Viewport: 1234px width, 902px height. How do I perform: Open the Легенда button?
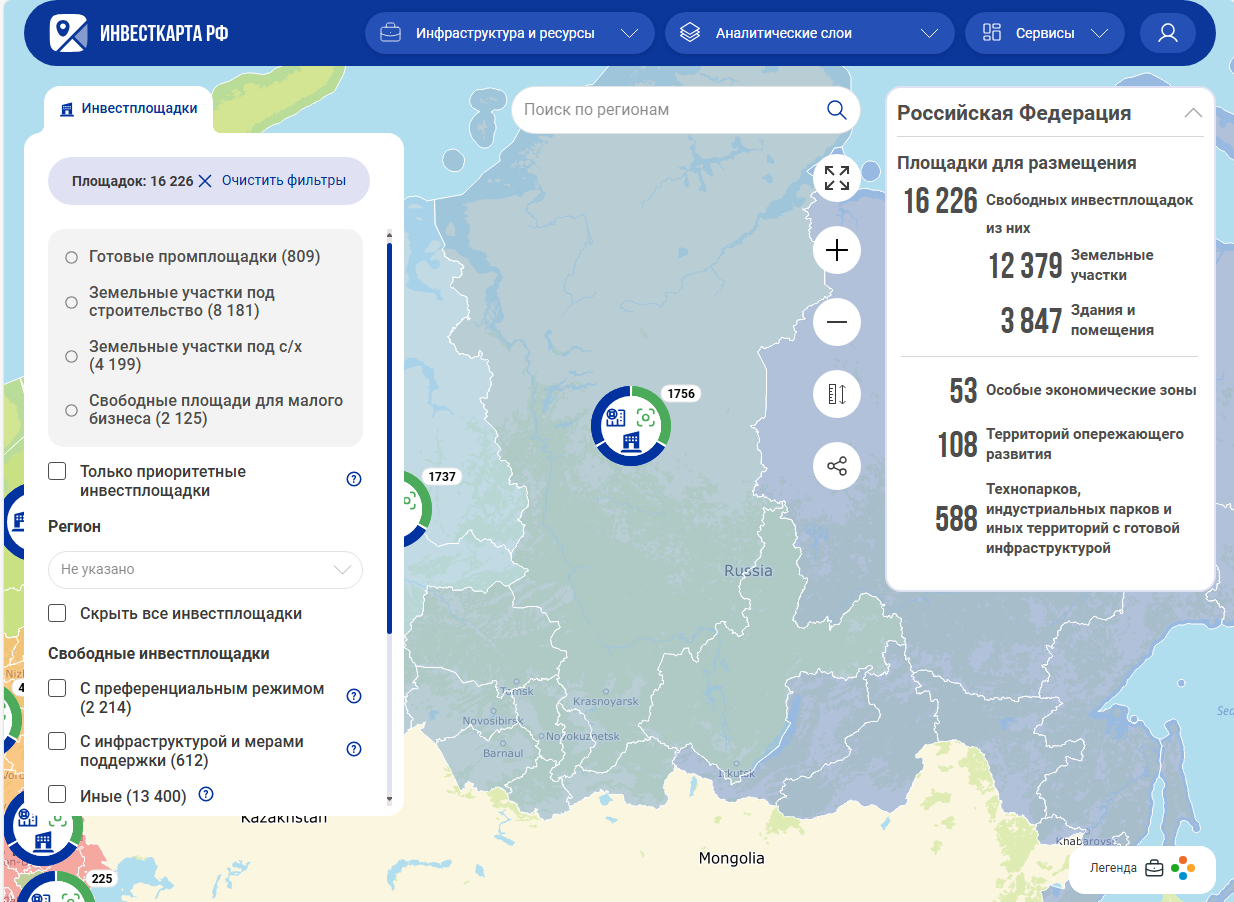(1142, 868)
